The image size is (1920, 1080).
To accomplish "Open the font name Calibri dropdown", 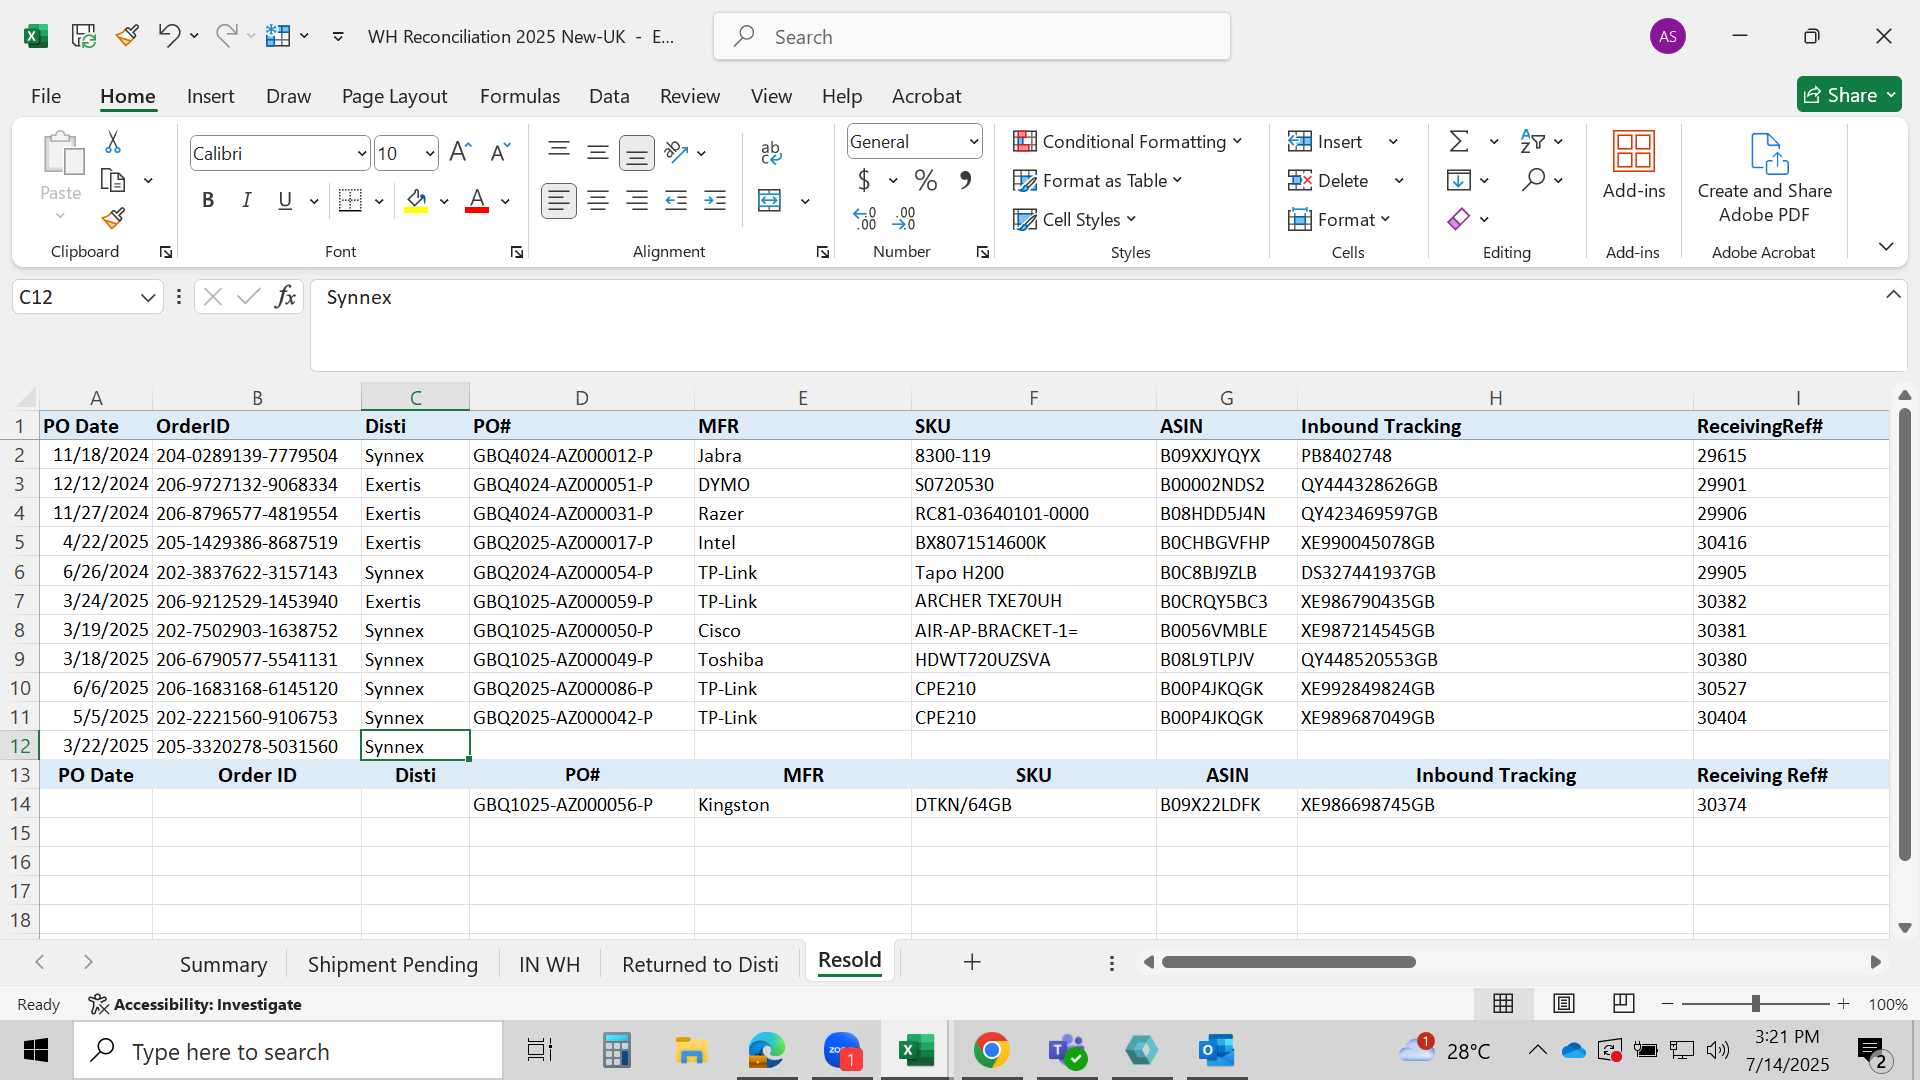I will click(x=361, y=154).
